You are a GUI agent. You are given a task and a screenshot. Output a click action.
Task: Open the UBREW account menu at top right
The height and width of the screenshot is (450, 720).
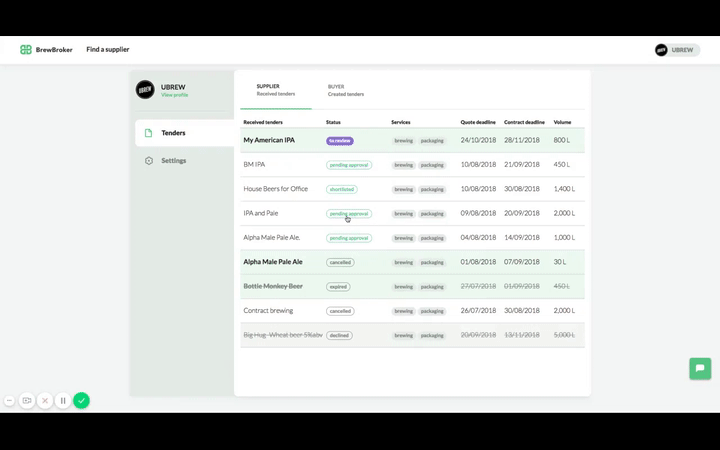tap(677, 50)
